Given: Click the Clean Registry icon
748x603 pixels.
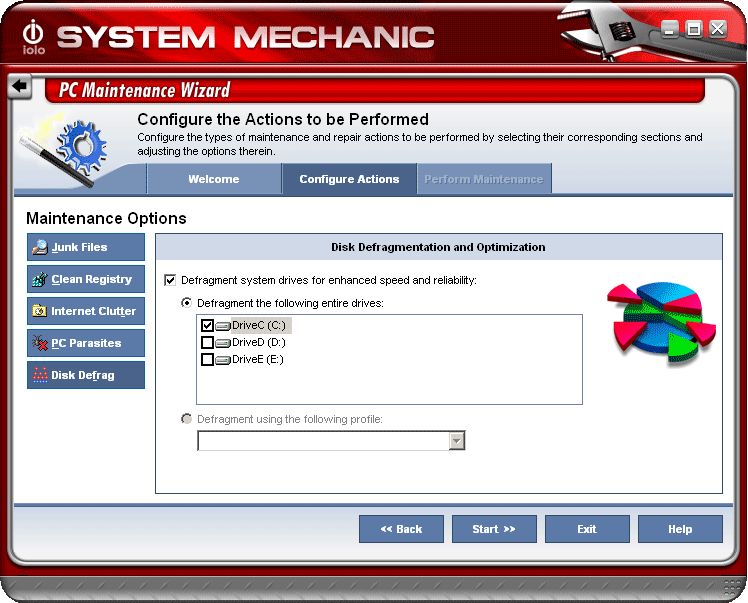Looking at the screenshot, I should 40,279.
